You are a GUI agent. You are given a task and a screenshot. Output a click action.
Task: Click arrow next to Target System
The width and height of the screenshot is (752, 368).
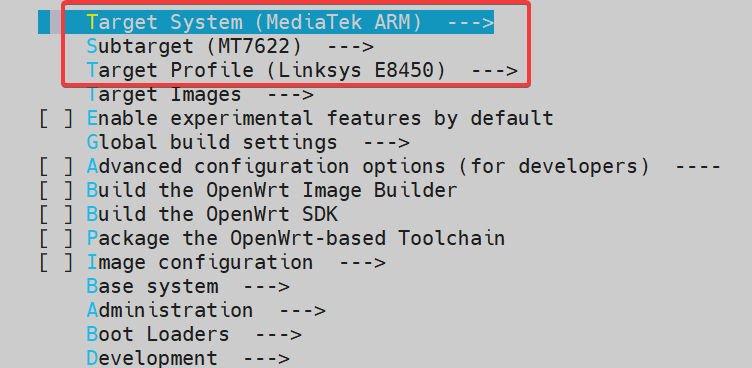tap(470, 23)
